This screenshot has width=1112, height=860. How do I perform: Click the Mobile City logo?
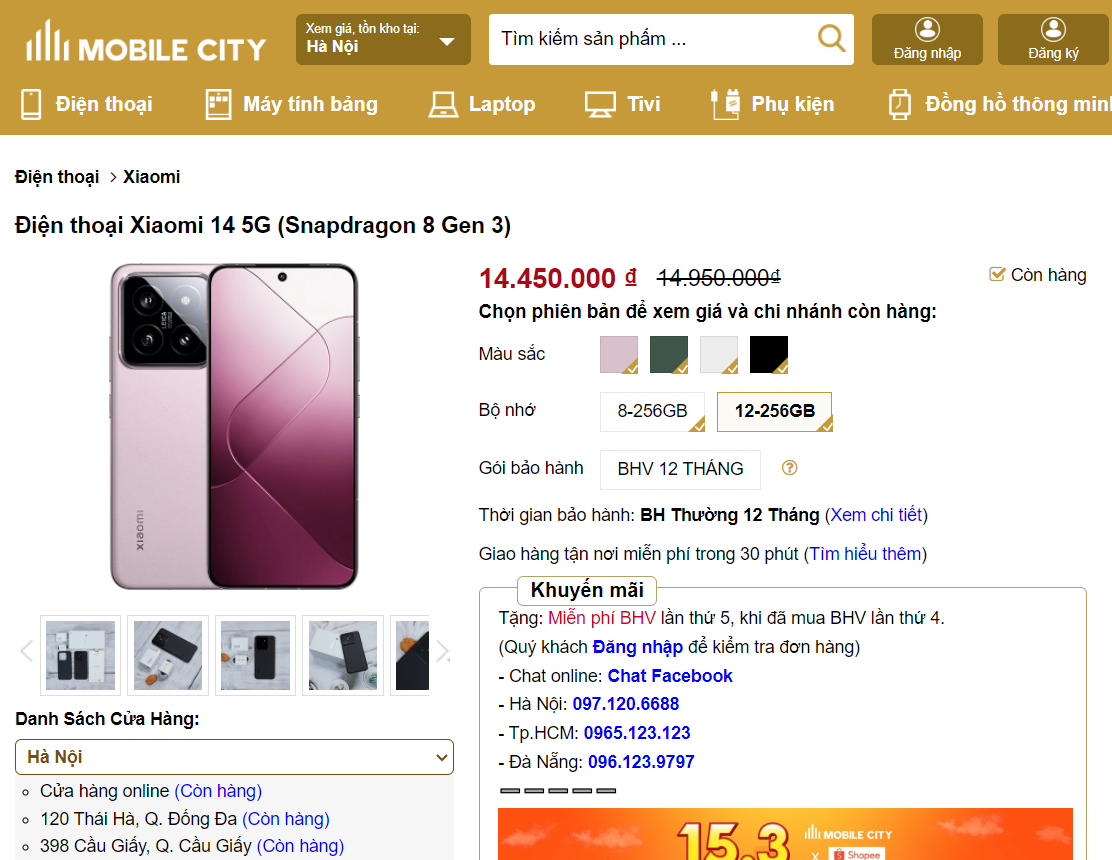tap(146, 44)
